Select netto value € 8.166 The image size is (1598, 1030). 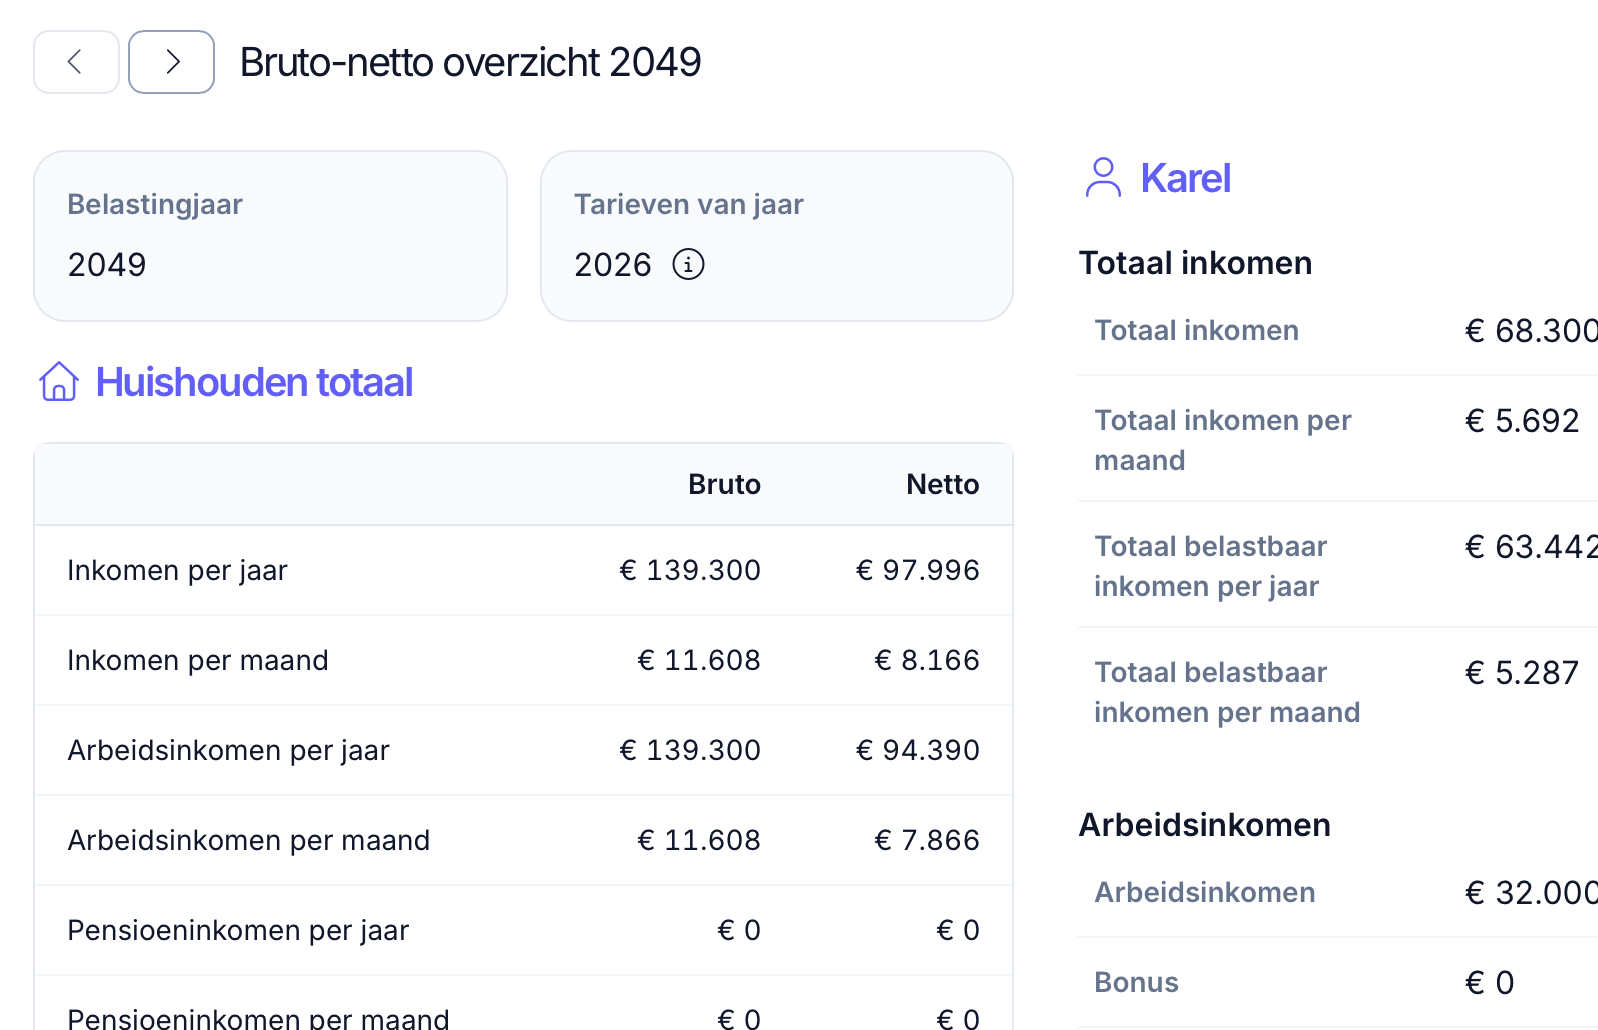[x=927, y=660]
